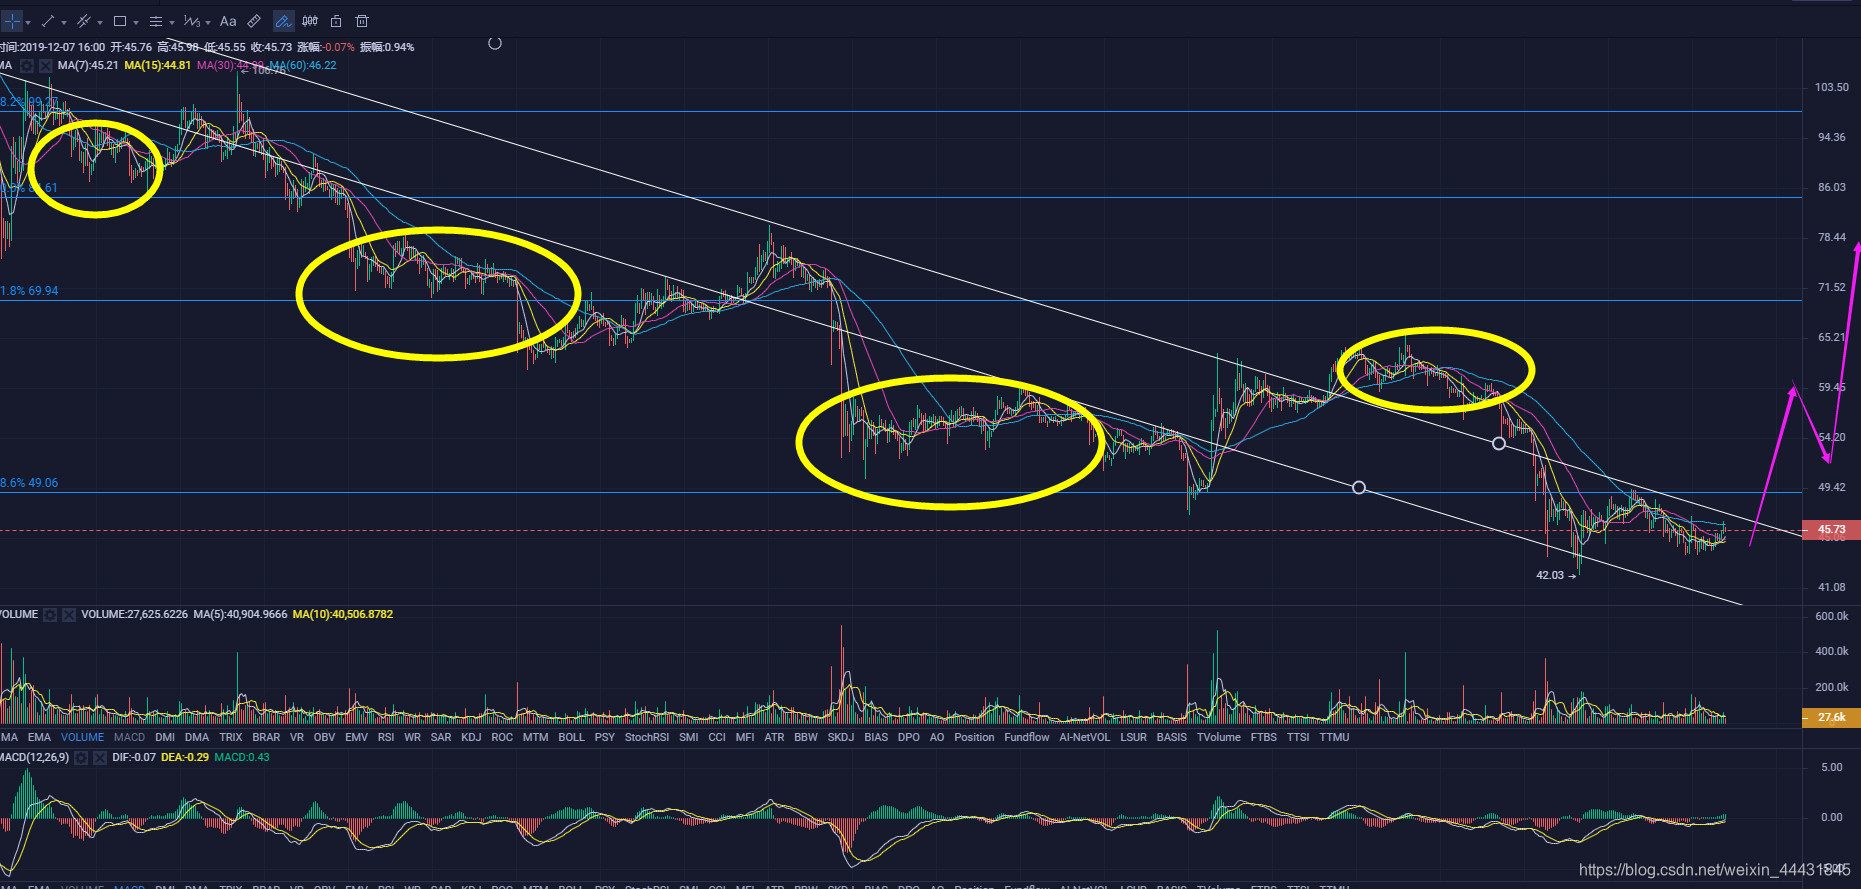Switch to the TRIX indicator tab
Viewport: 1861px width, 889px height.
(x=231, y=737)
